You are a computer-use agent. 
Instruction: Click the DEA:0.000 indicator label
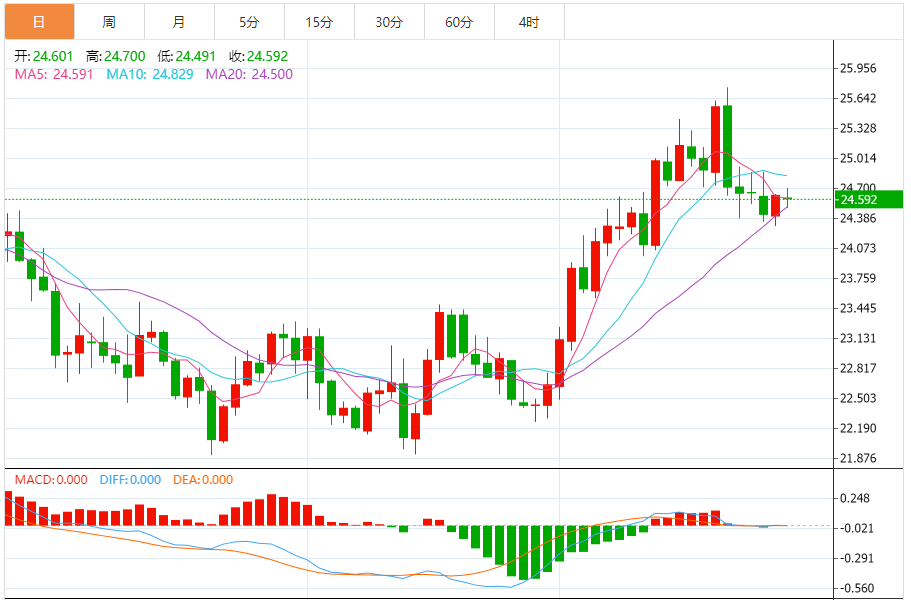(x=203, y=480)
